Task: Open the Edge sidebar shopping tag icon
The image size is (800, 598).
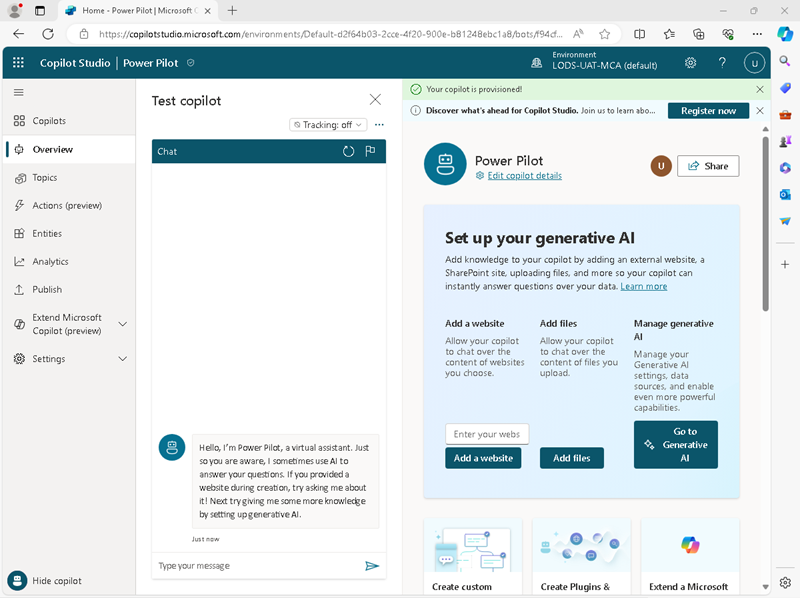Action: point(785,88)
